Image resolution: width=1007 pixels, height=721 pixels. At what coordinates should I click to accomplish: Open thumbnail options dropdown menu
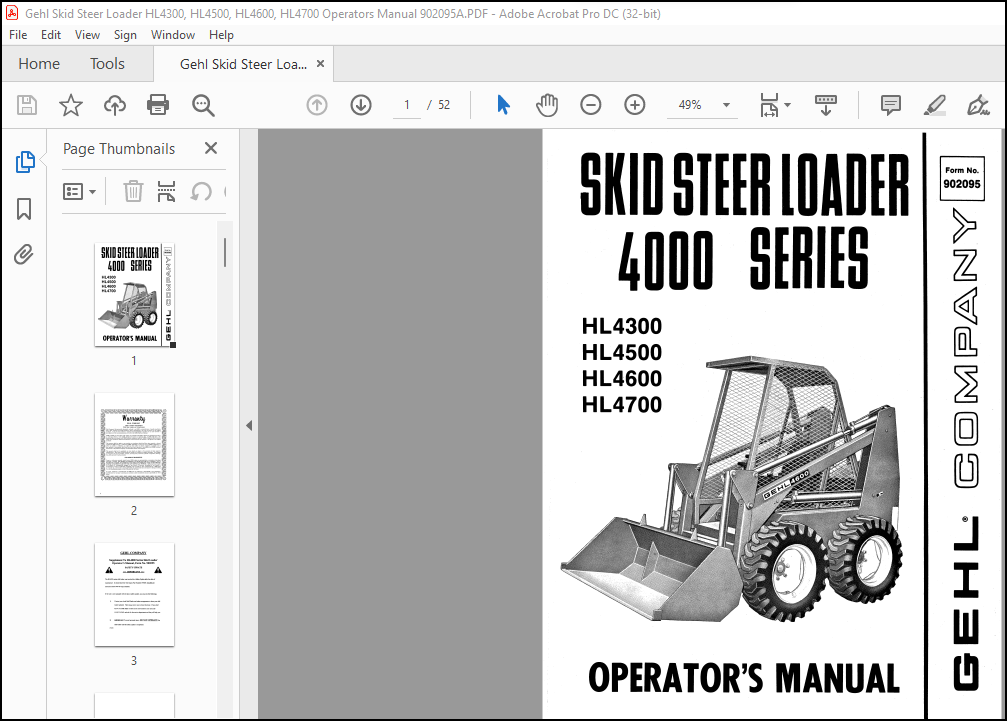tap(80, 191)
